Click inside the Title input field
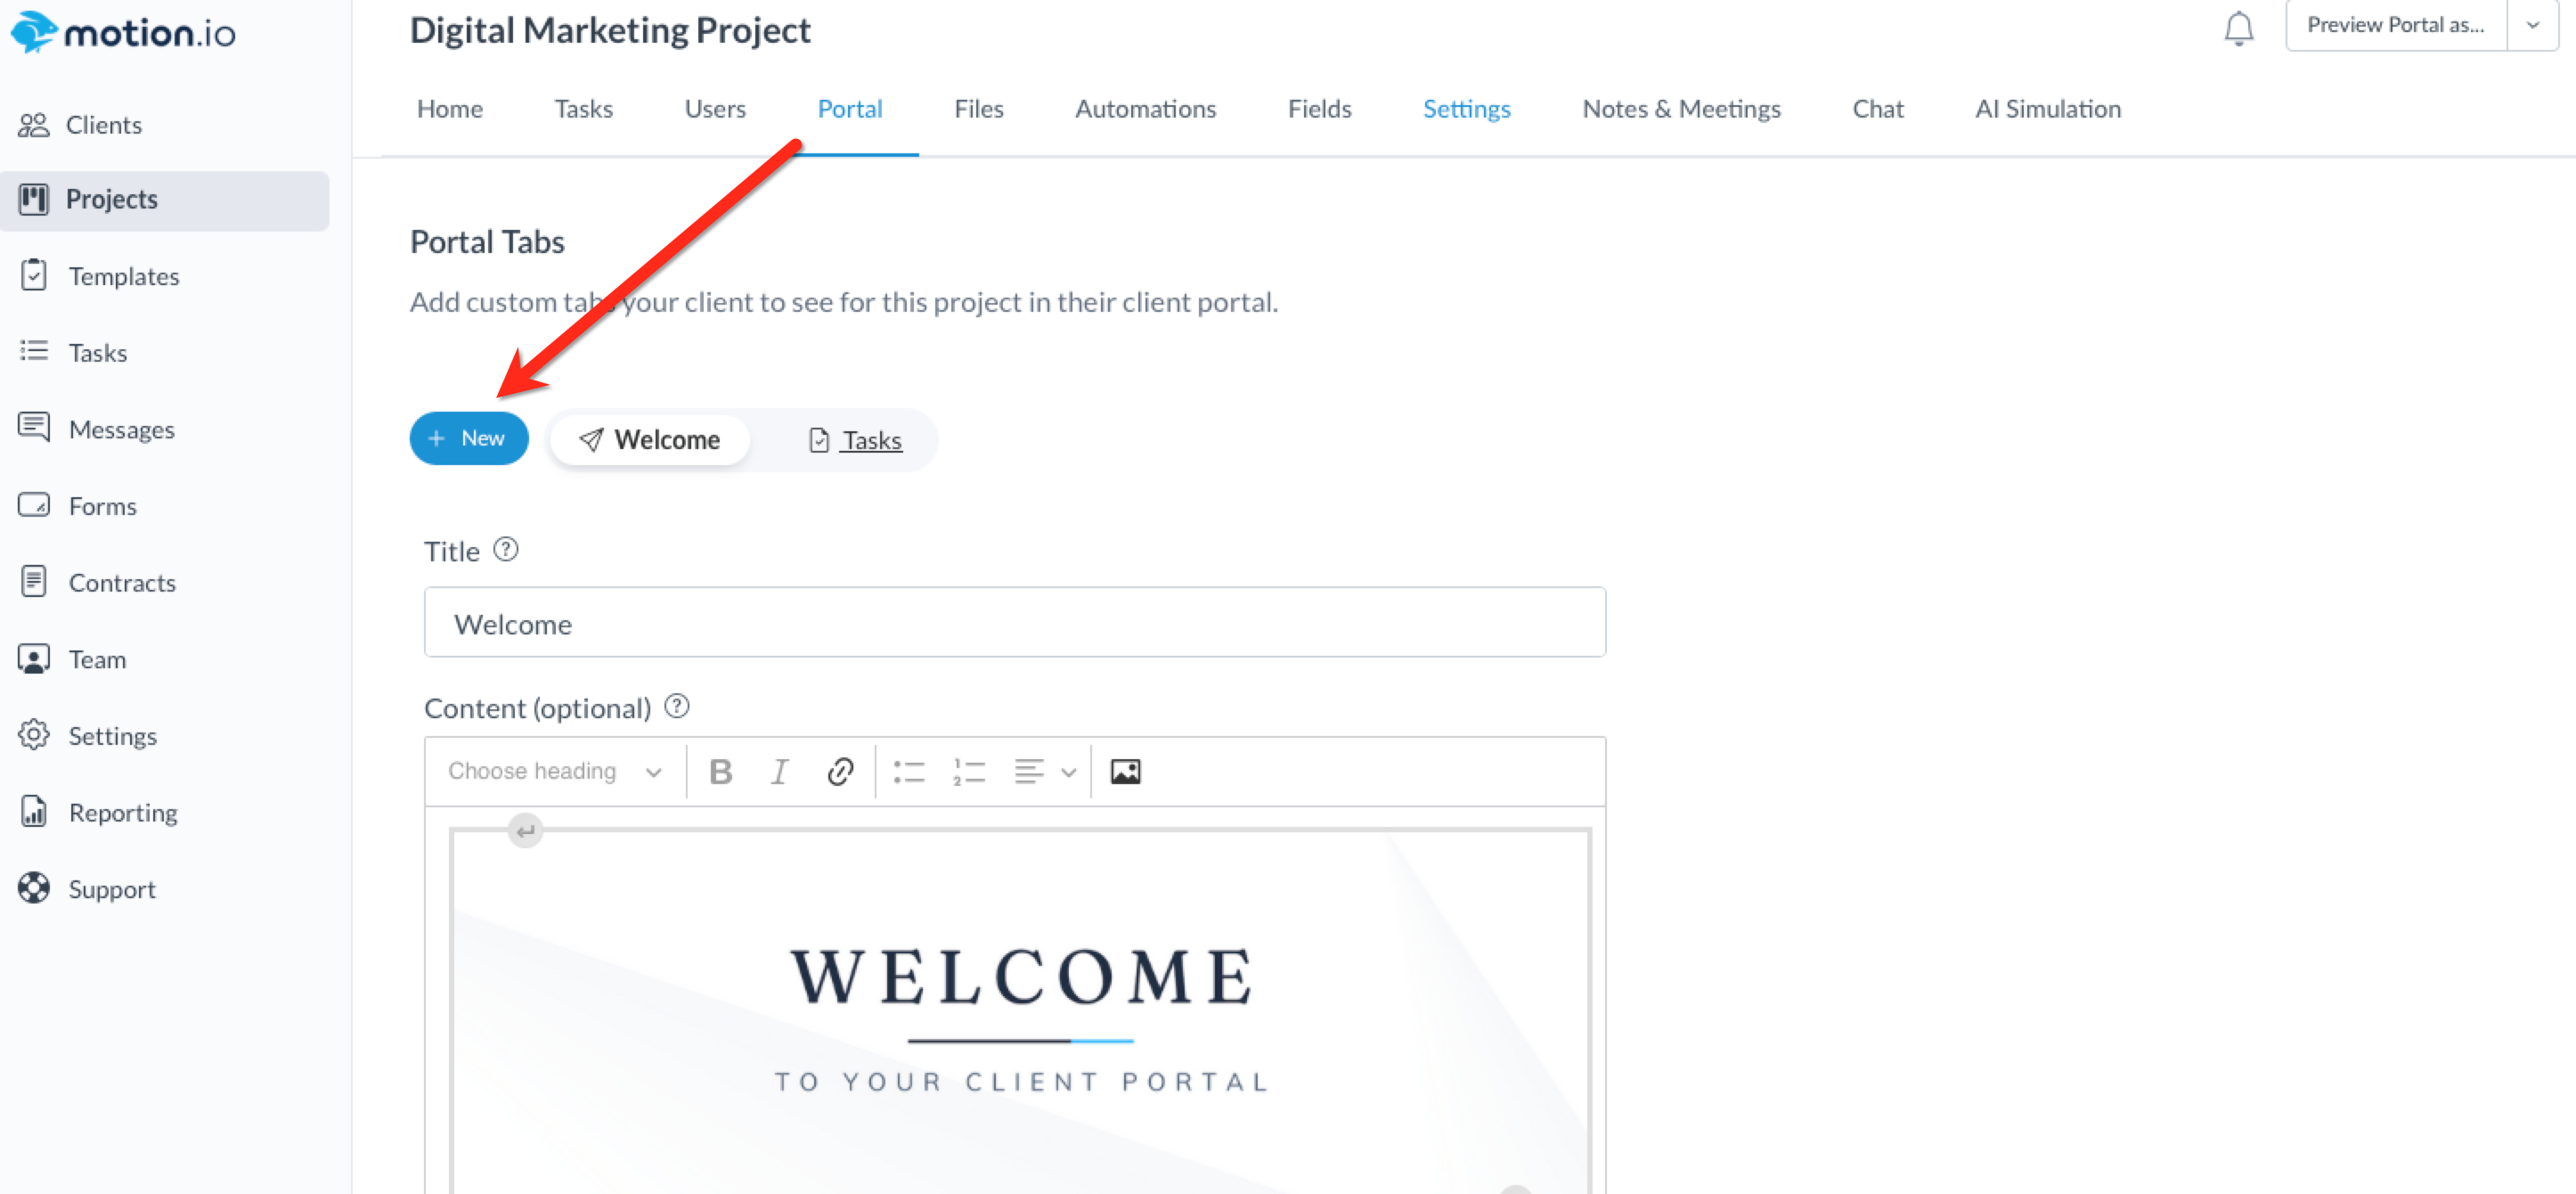The width and height of the screenshot is (2576, 1194). pyautogui.click(x=1014, y=623)
